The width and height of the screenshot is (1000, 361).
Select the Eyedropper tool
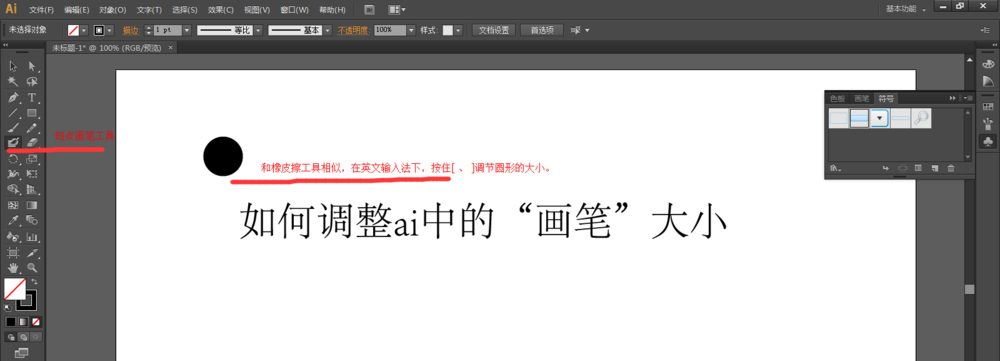[x=13, y=221]
